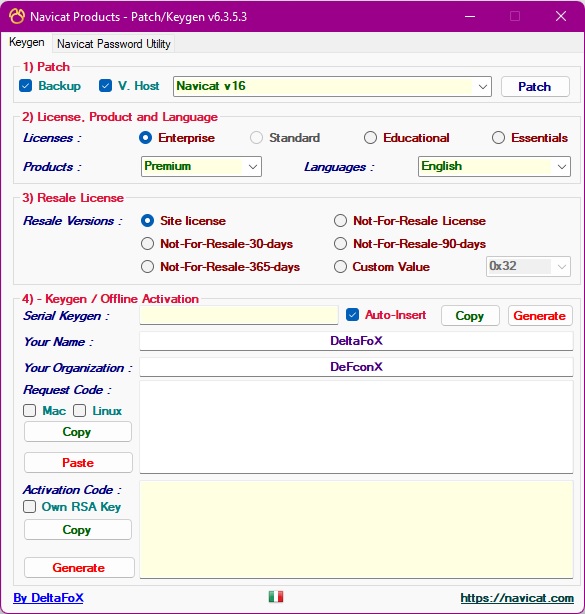585x614 pixels.
Task: Click the Patch button
Action: pyautogui.click(x=535, y=87)
